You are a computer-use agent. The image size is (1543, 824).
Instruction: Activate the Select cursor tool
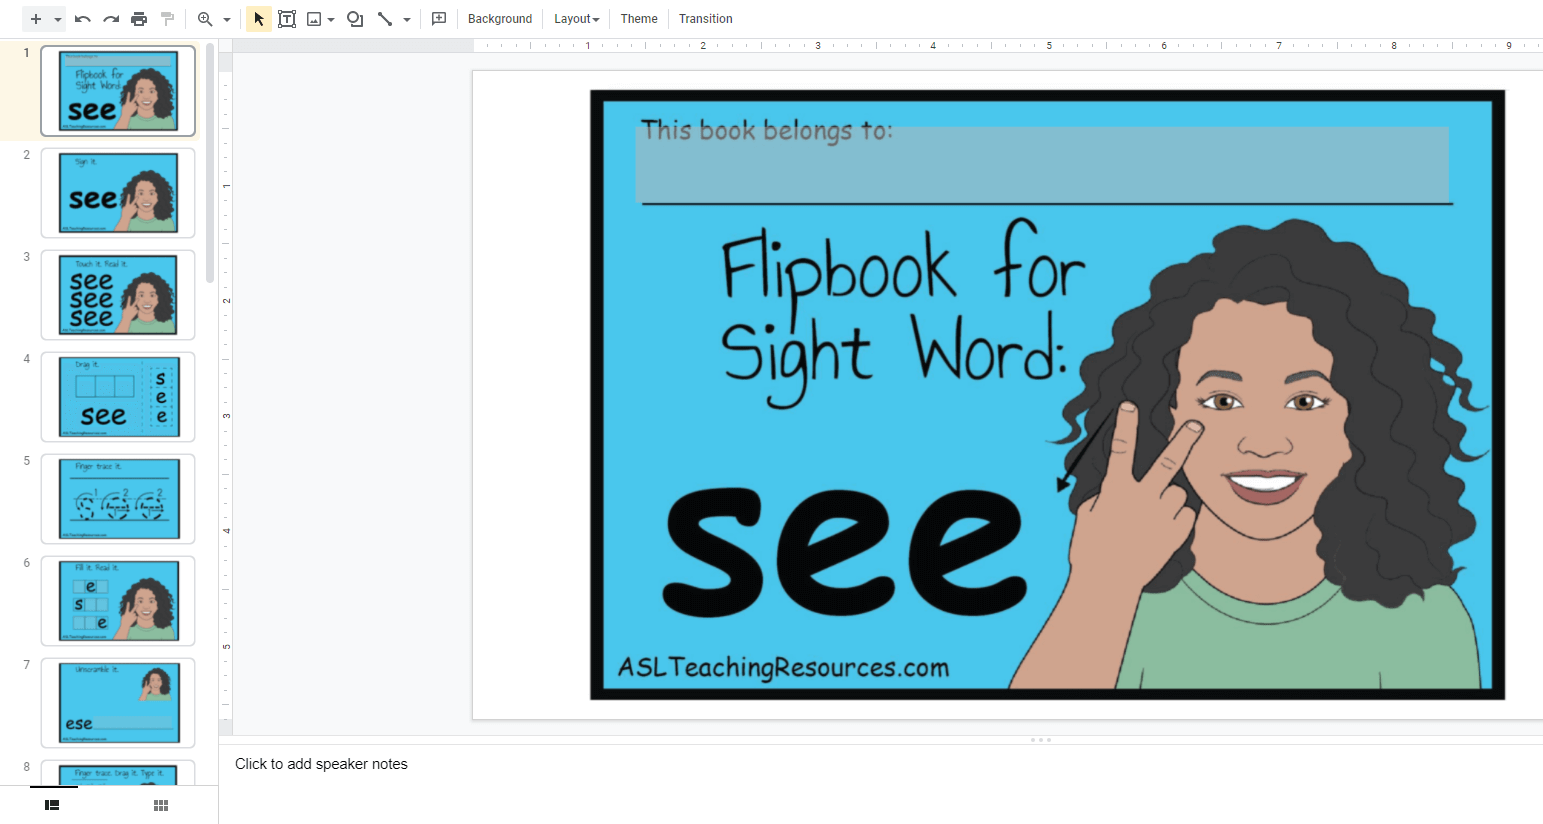click(259, 19)
